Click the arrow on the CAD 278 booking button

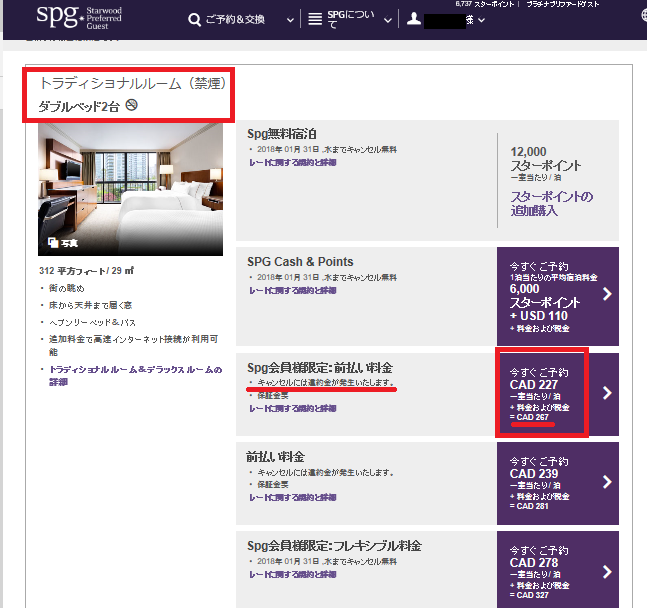[607, 572]
